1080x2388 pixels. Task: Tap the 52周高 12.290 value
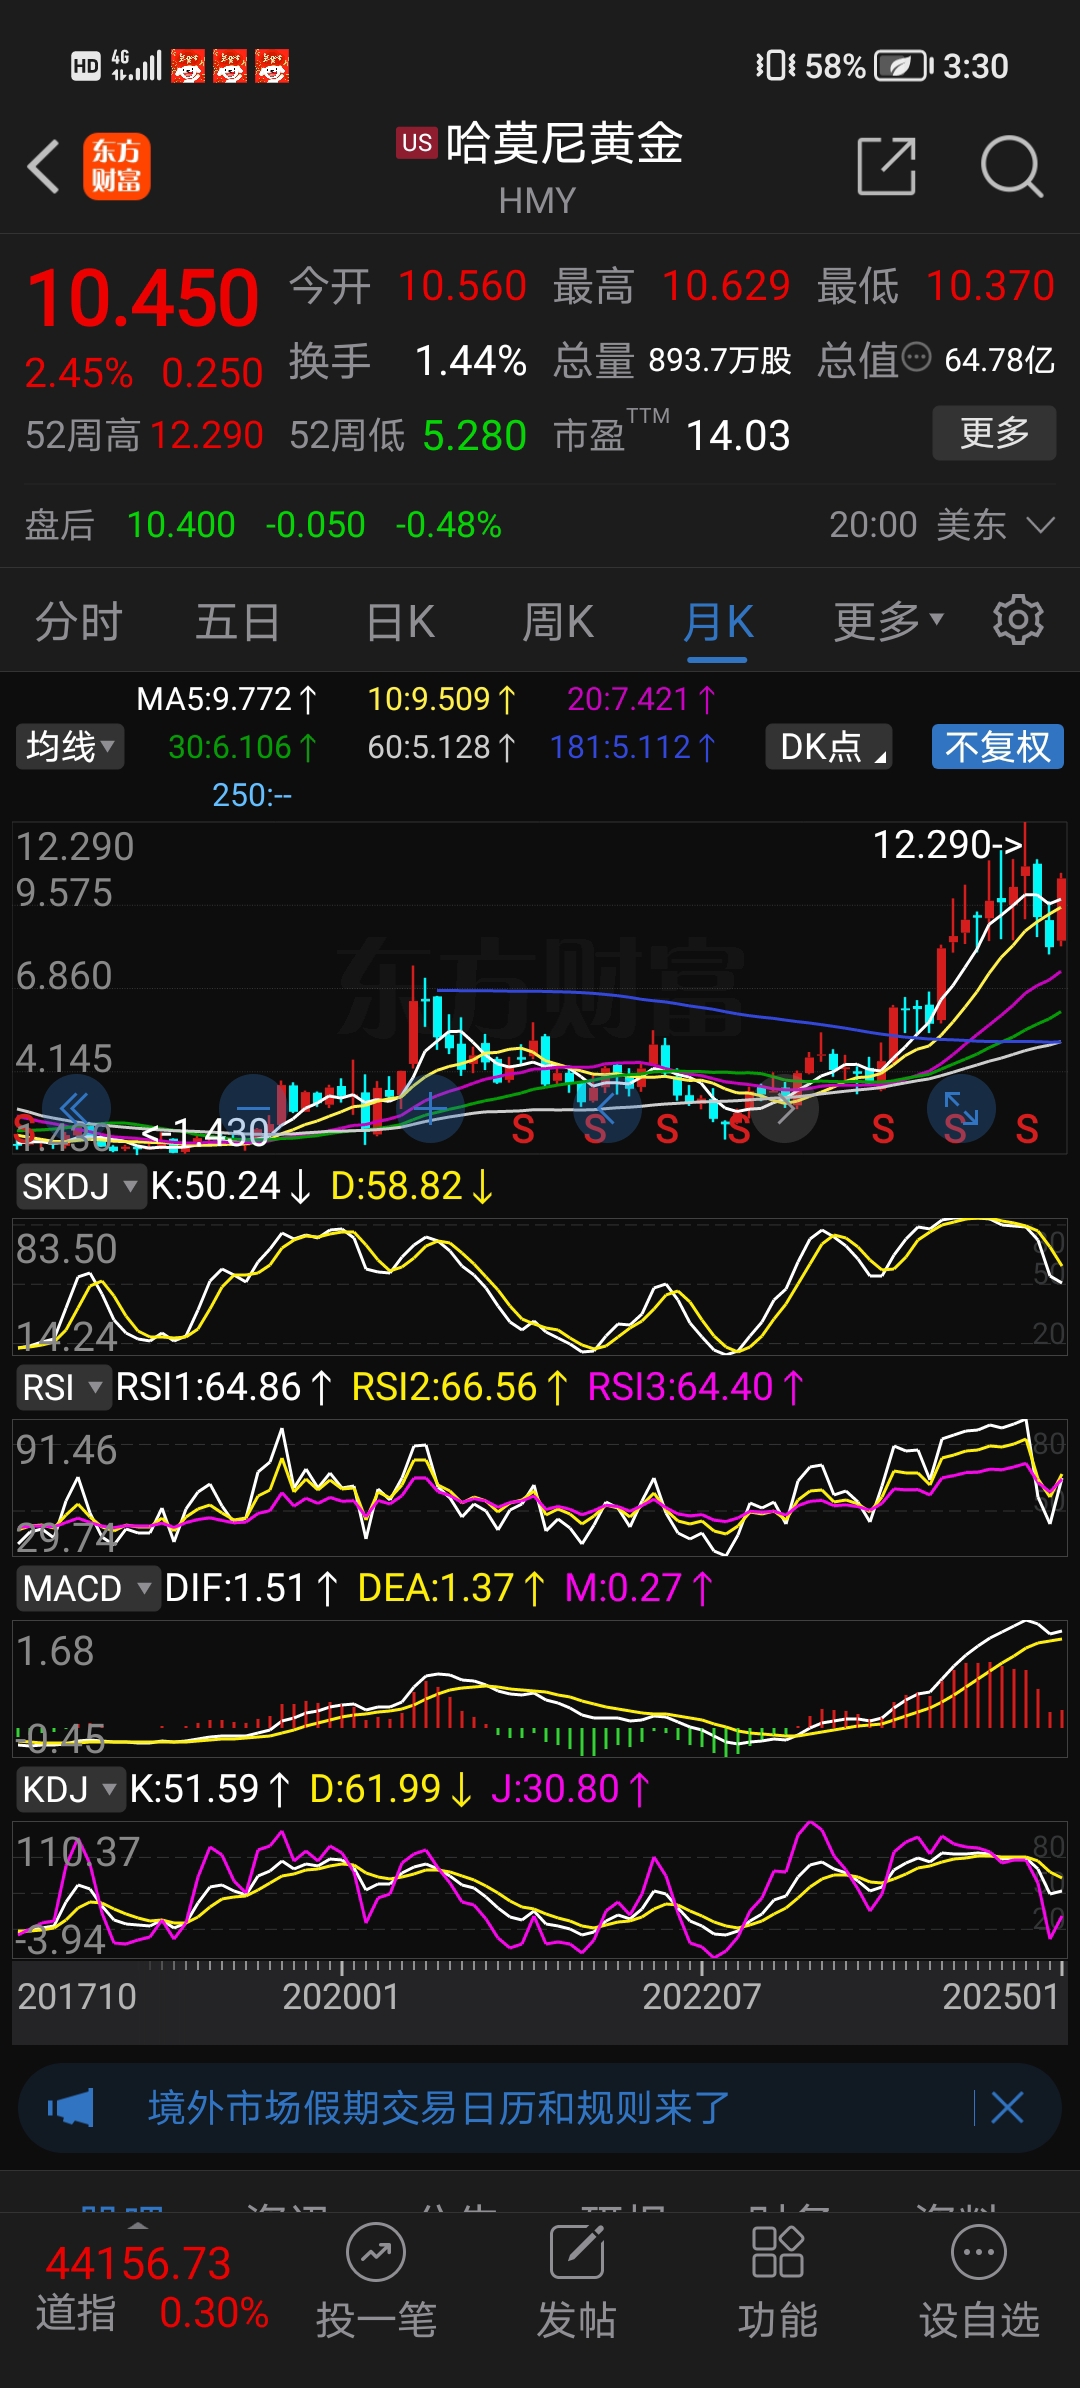coord(207,435)
